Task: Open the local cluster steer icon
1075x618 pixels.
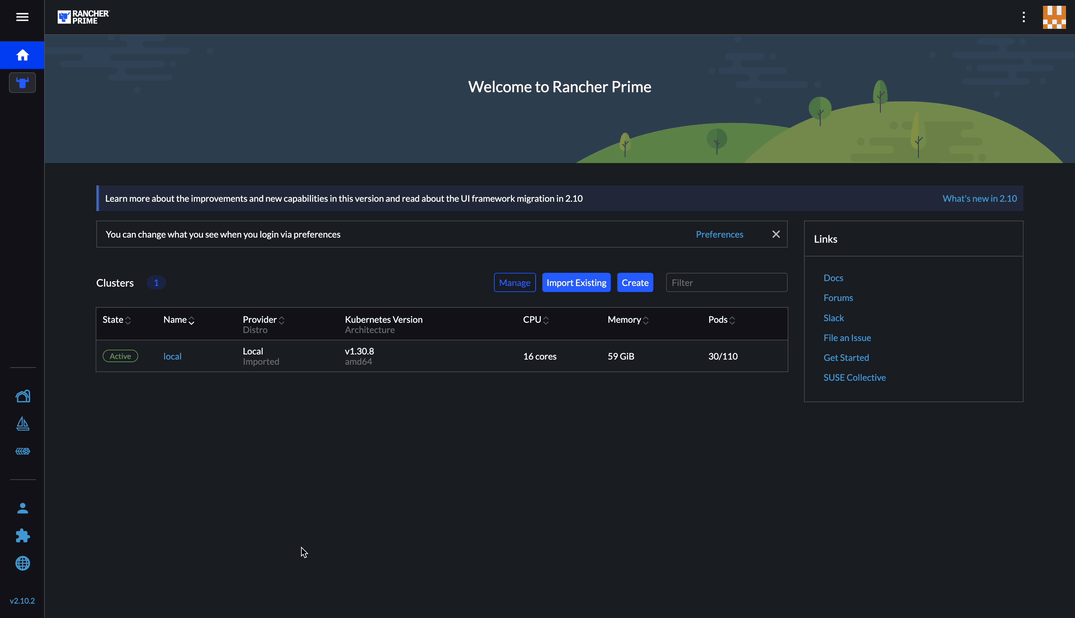Action: tap(22, 82)
